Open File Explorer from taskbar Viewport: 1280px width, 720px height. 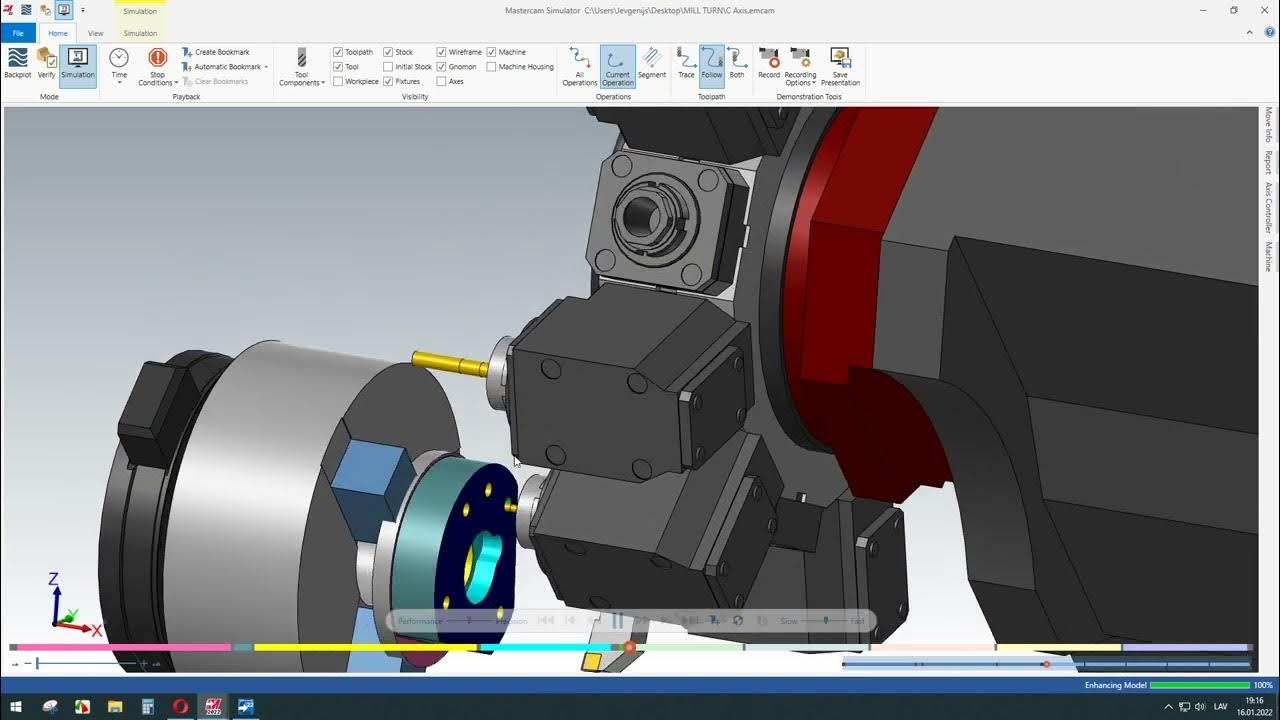115,707
